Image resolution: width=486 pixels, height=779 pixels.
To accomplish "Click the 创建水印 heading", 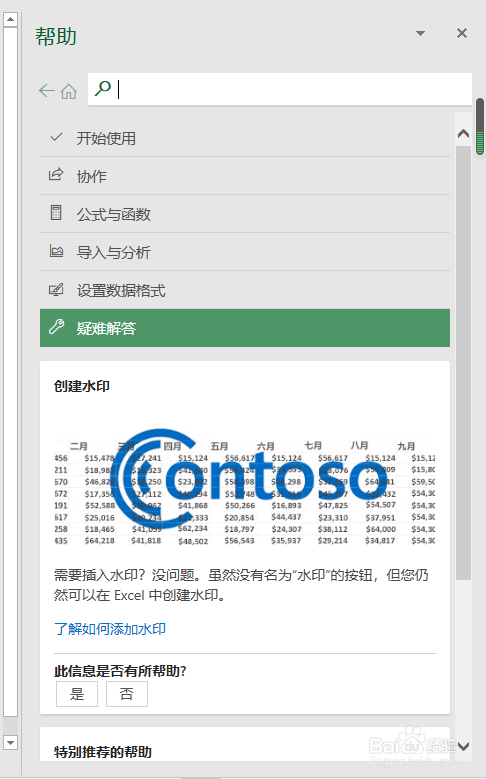I will pos(82,386).
